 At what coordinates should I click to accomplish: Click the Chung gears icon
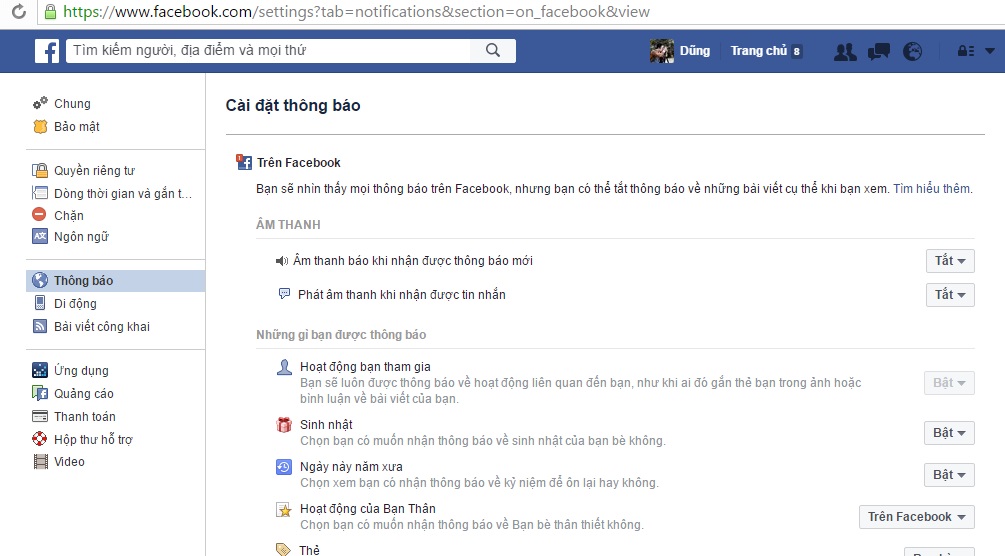click(40, 103)
